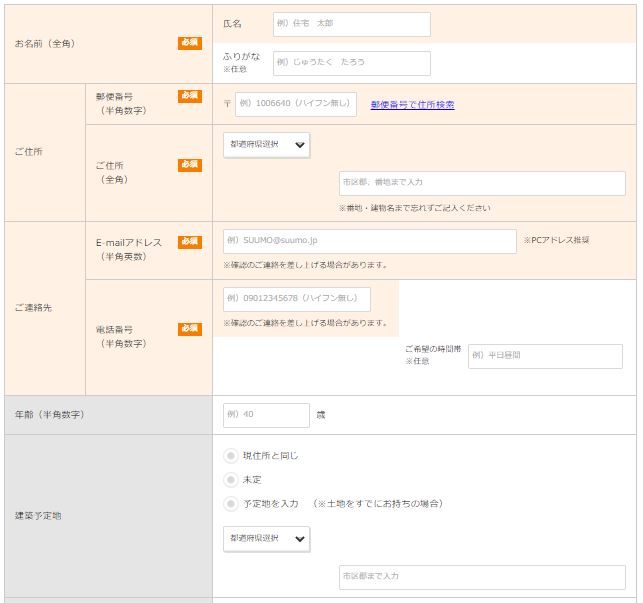The width and height of the screenshot is (643, 603).
Task: Click the 必須 badge in 郵便番号 row
Action: [190, 96]
